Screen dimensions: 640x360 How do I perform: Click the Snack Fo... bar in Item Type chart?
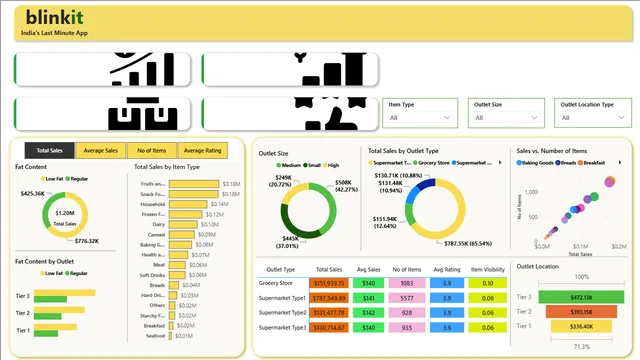193,194
